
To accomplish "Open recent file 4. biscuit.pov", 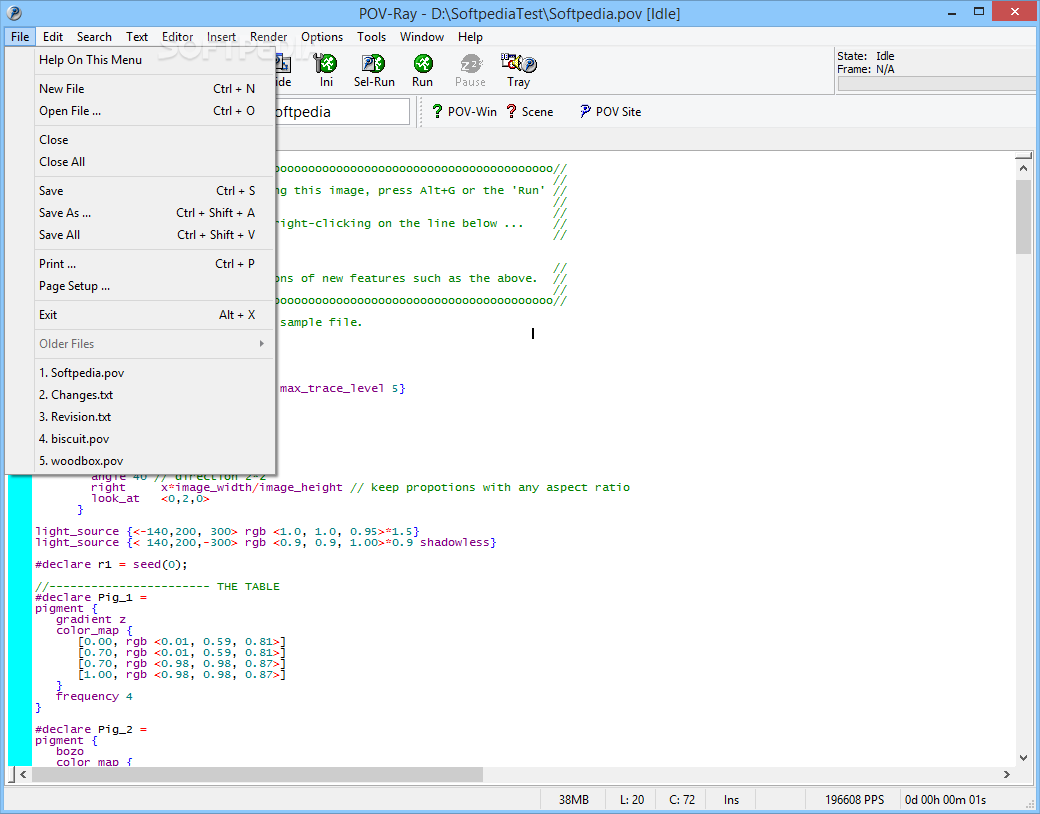I will pos(155,439).
